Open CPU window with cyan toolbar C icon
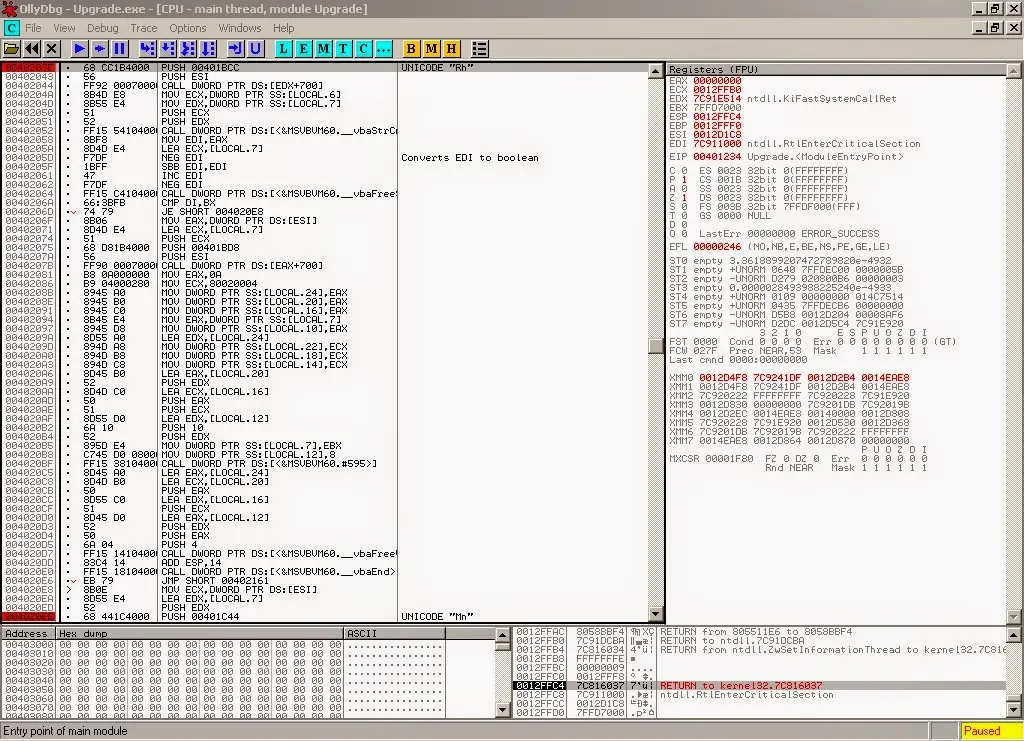 click(364, 49)
